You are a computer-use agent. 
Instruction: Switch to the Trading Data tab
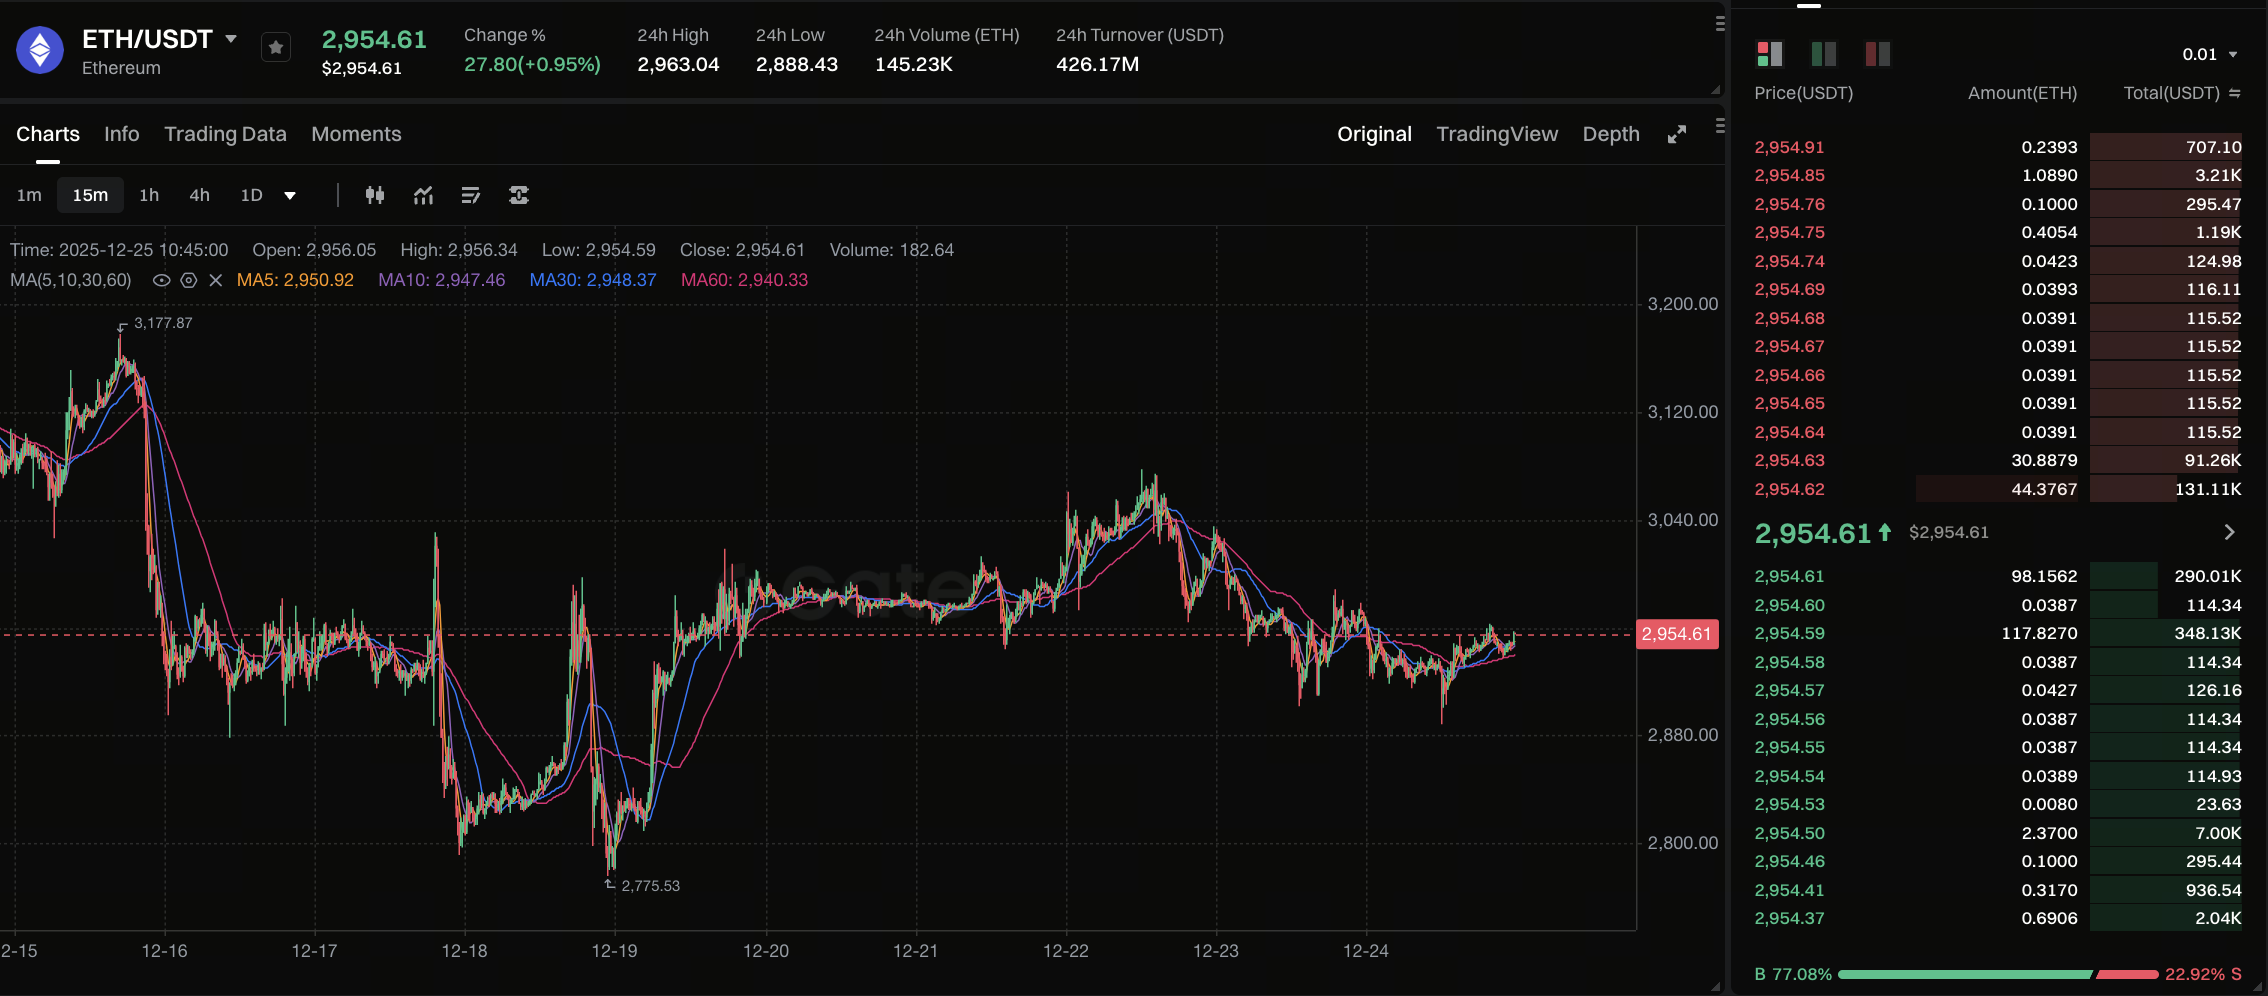225,134
